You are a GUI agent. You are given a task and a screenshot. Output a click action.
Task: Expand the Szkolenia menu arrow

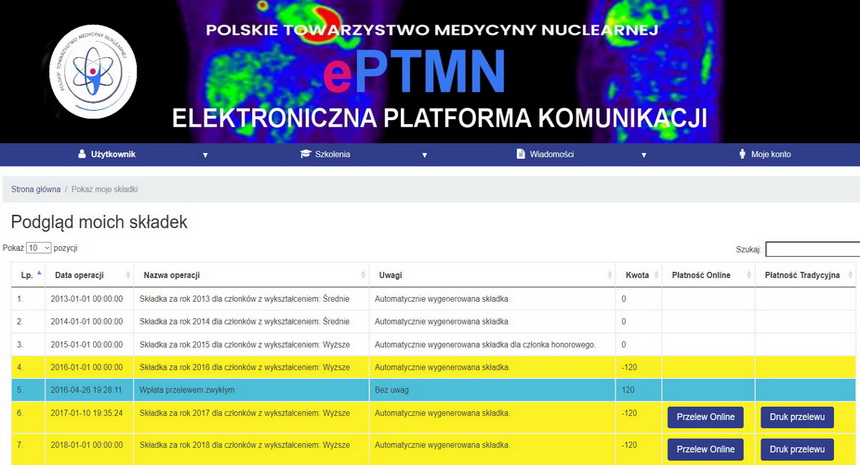click(x=424, y=155)
